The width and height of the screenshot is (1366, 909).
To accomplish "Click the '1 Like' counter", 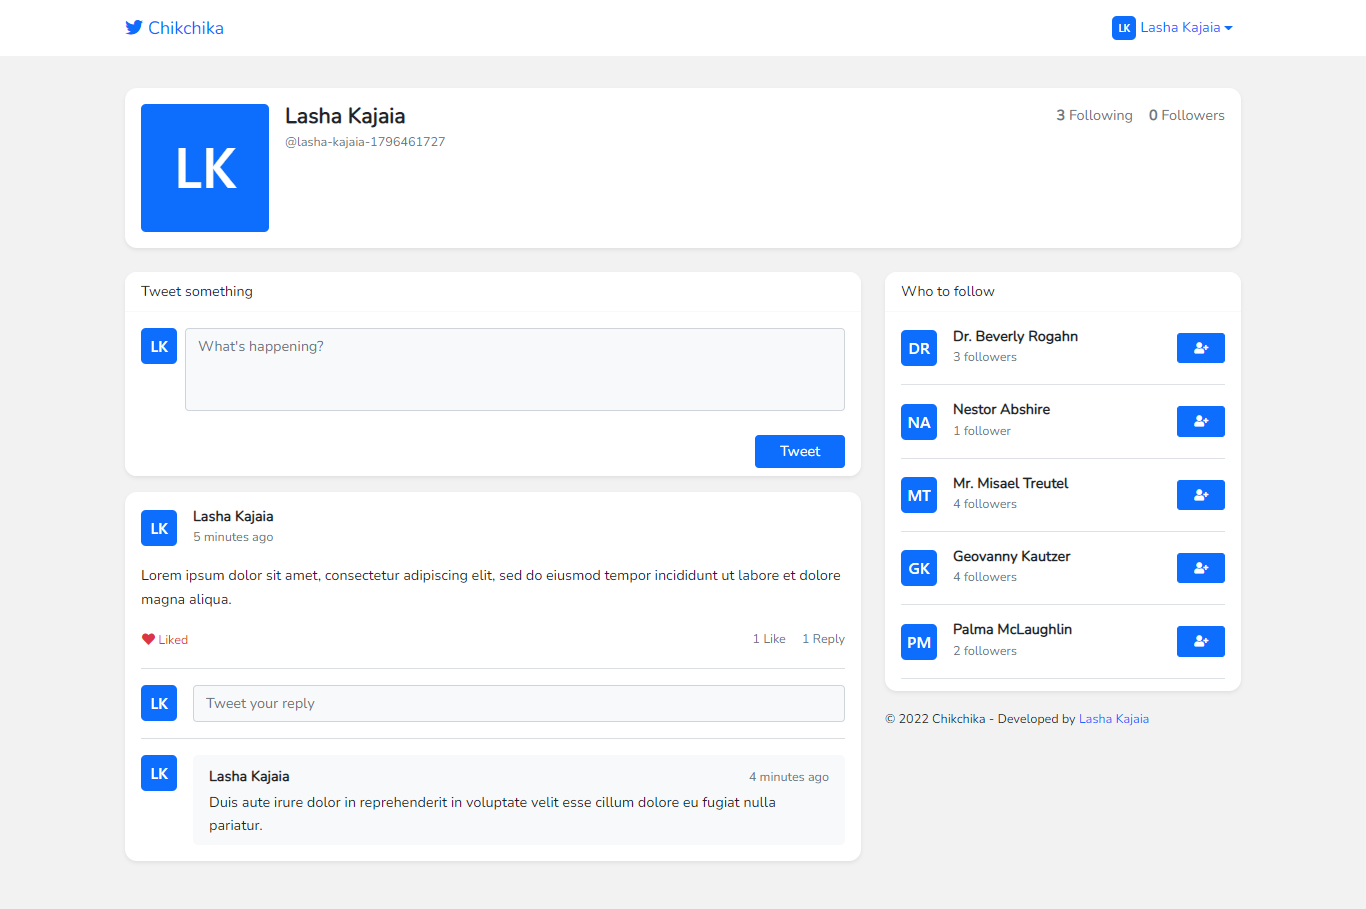I will pos(768,638).
